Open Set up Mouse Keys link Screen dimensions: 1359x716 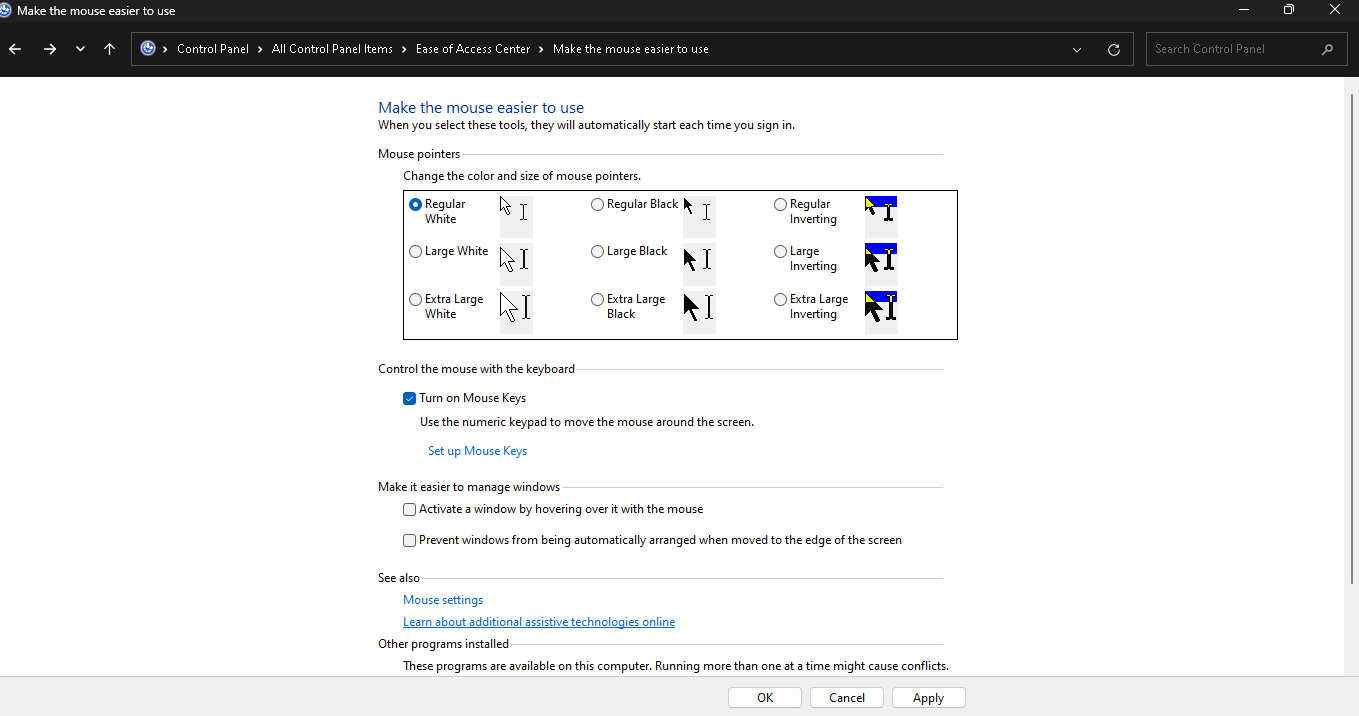[x=477, y=451]
